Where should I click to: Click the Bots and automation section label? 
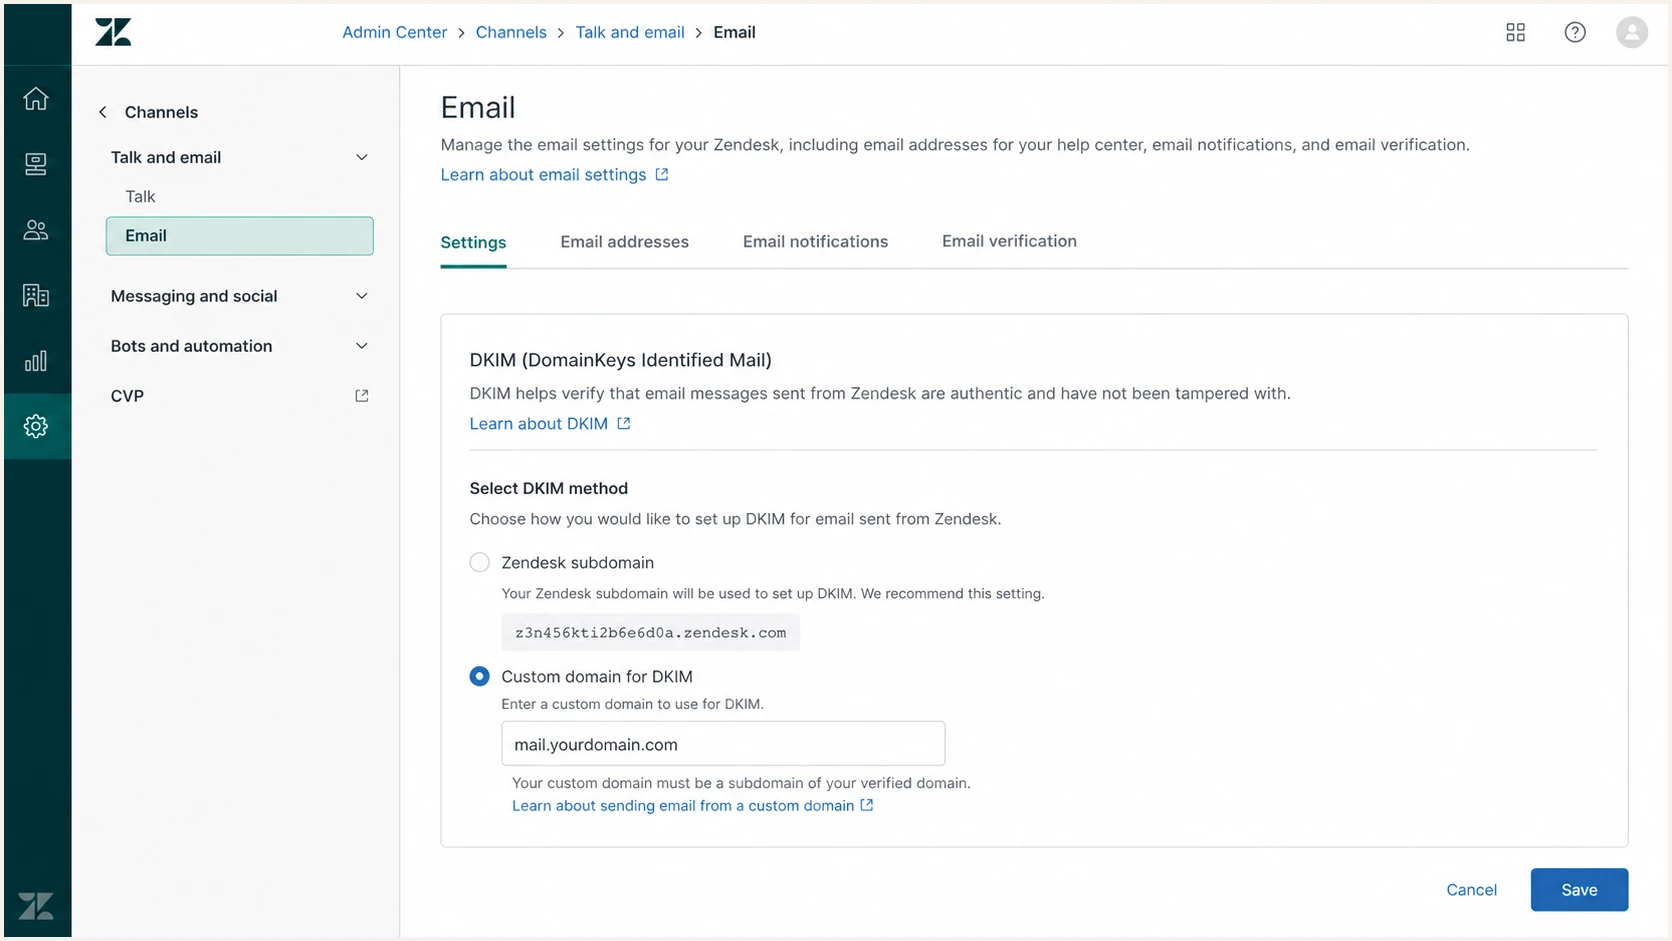click(x=191, y=346)
